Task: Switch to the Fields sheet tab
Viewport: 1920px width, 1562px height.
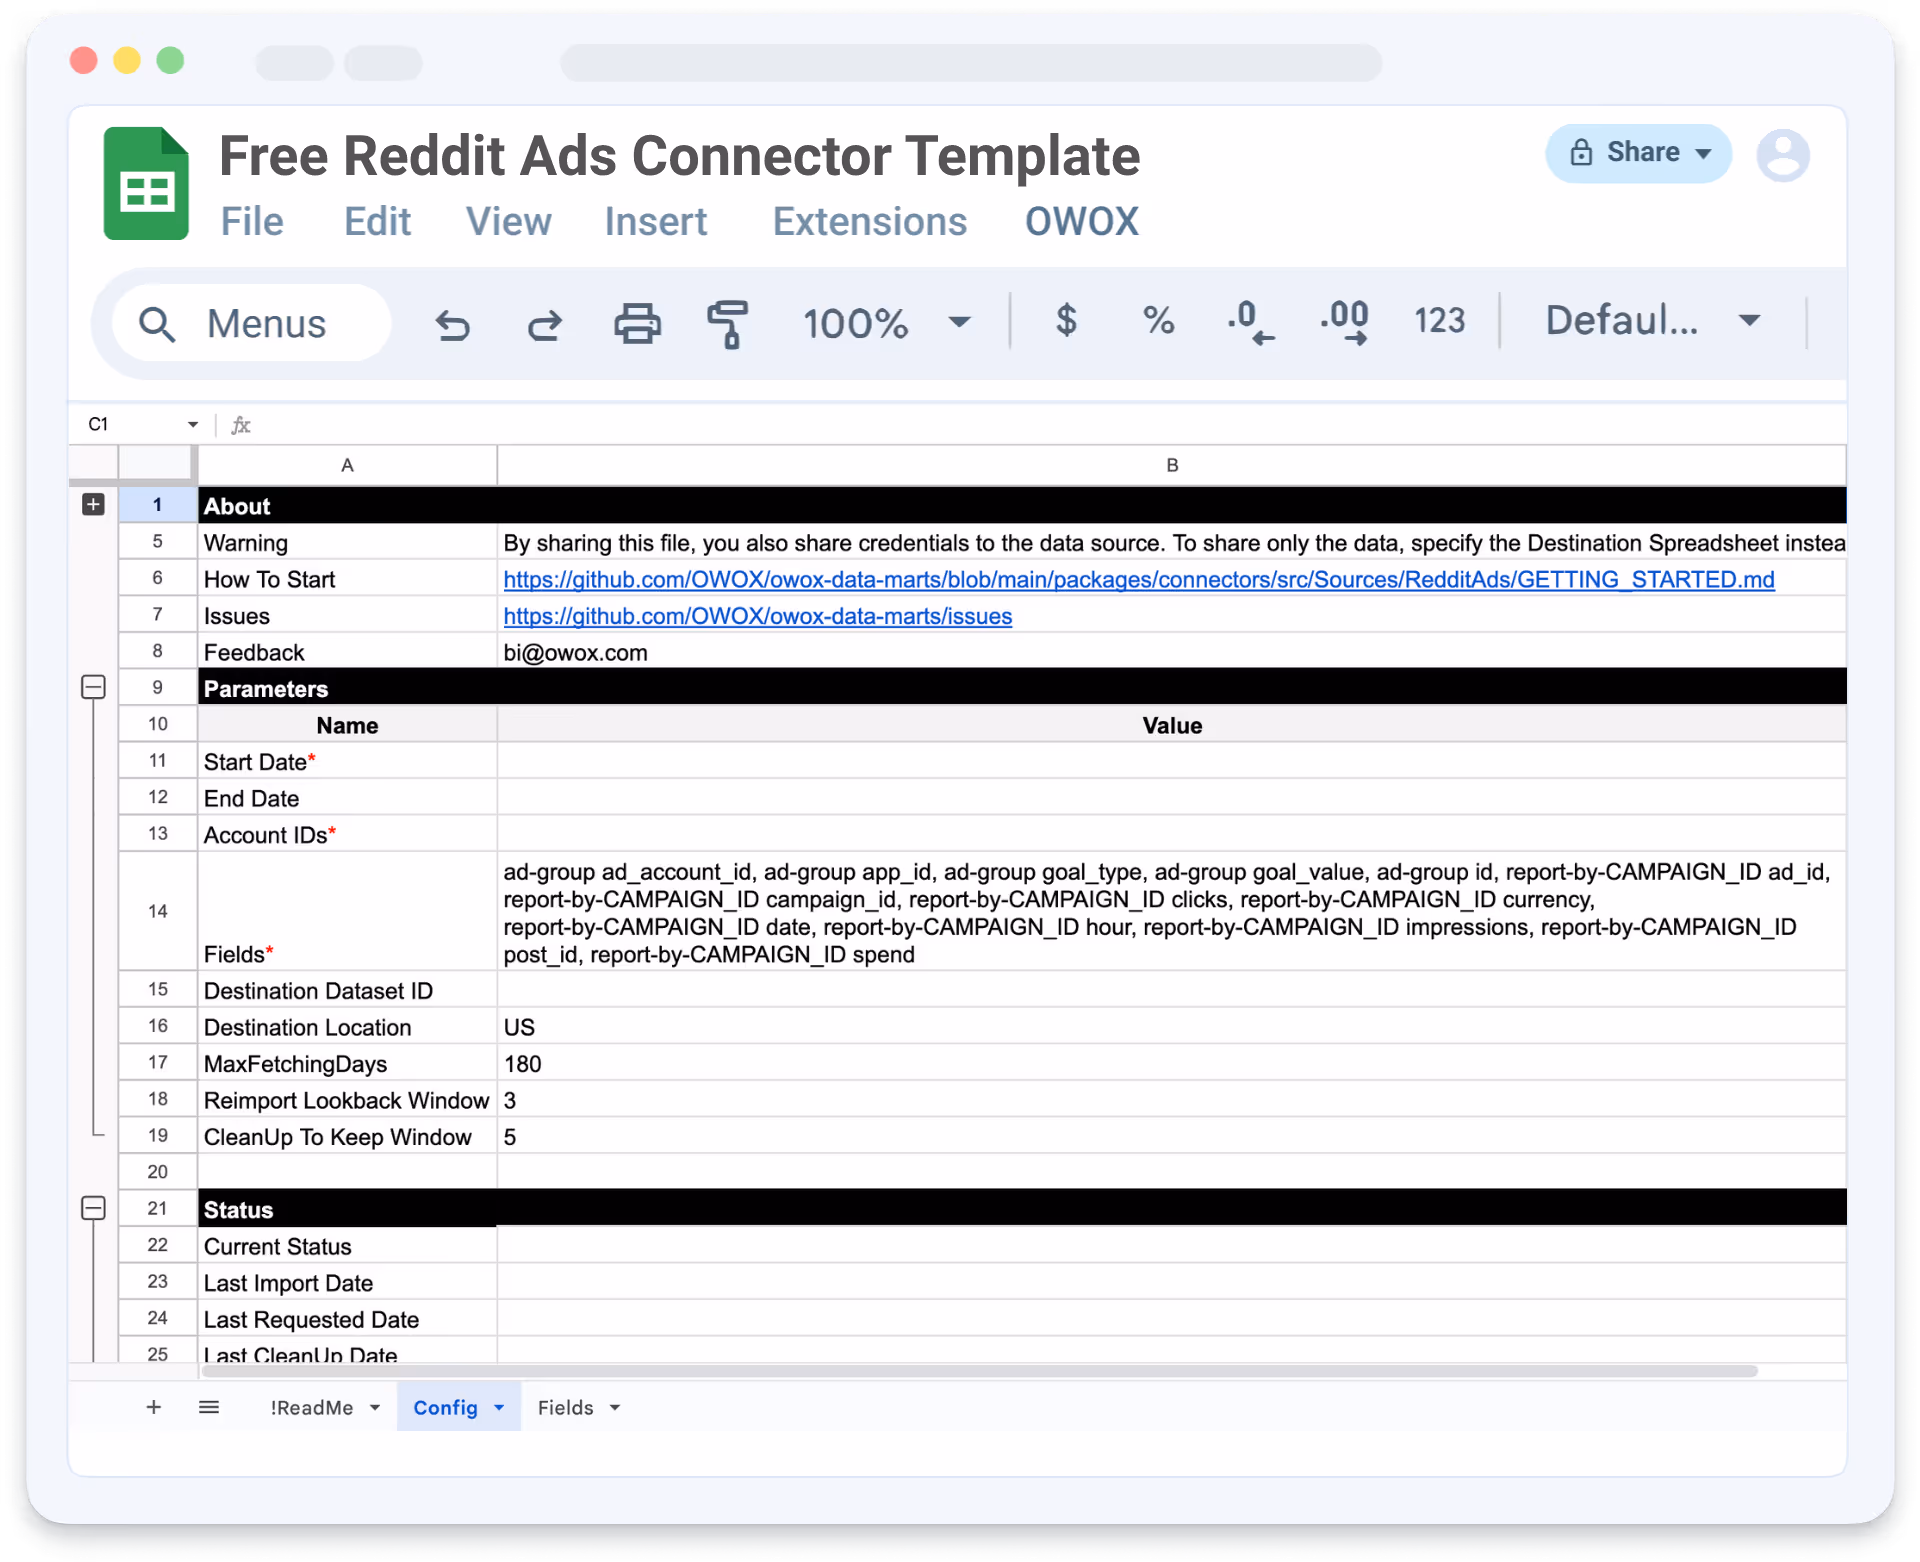Action: pos(565,1408)
